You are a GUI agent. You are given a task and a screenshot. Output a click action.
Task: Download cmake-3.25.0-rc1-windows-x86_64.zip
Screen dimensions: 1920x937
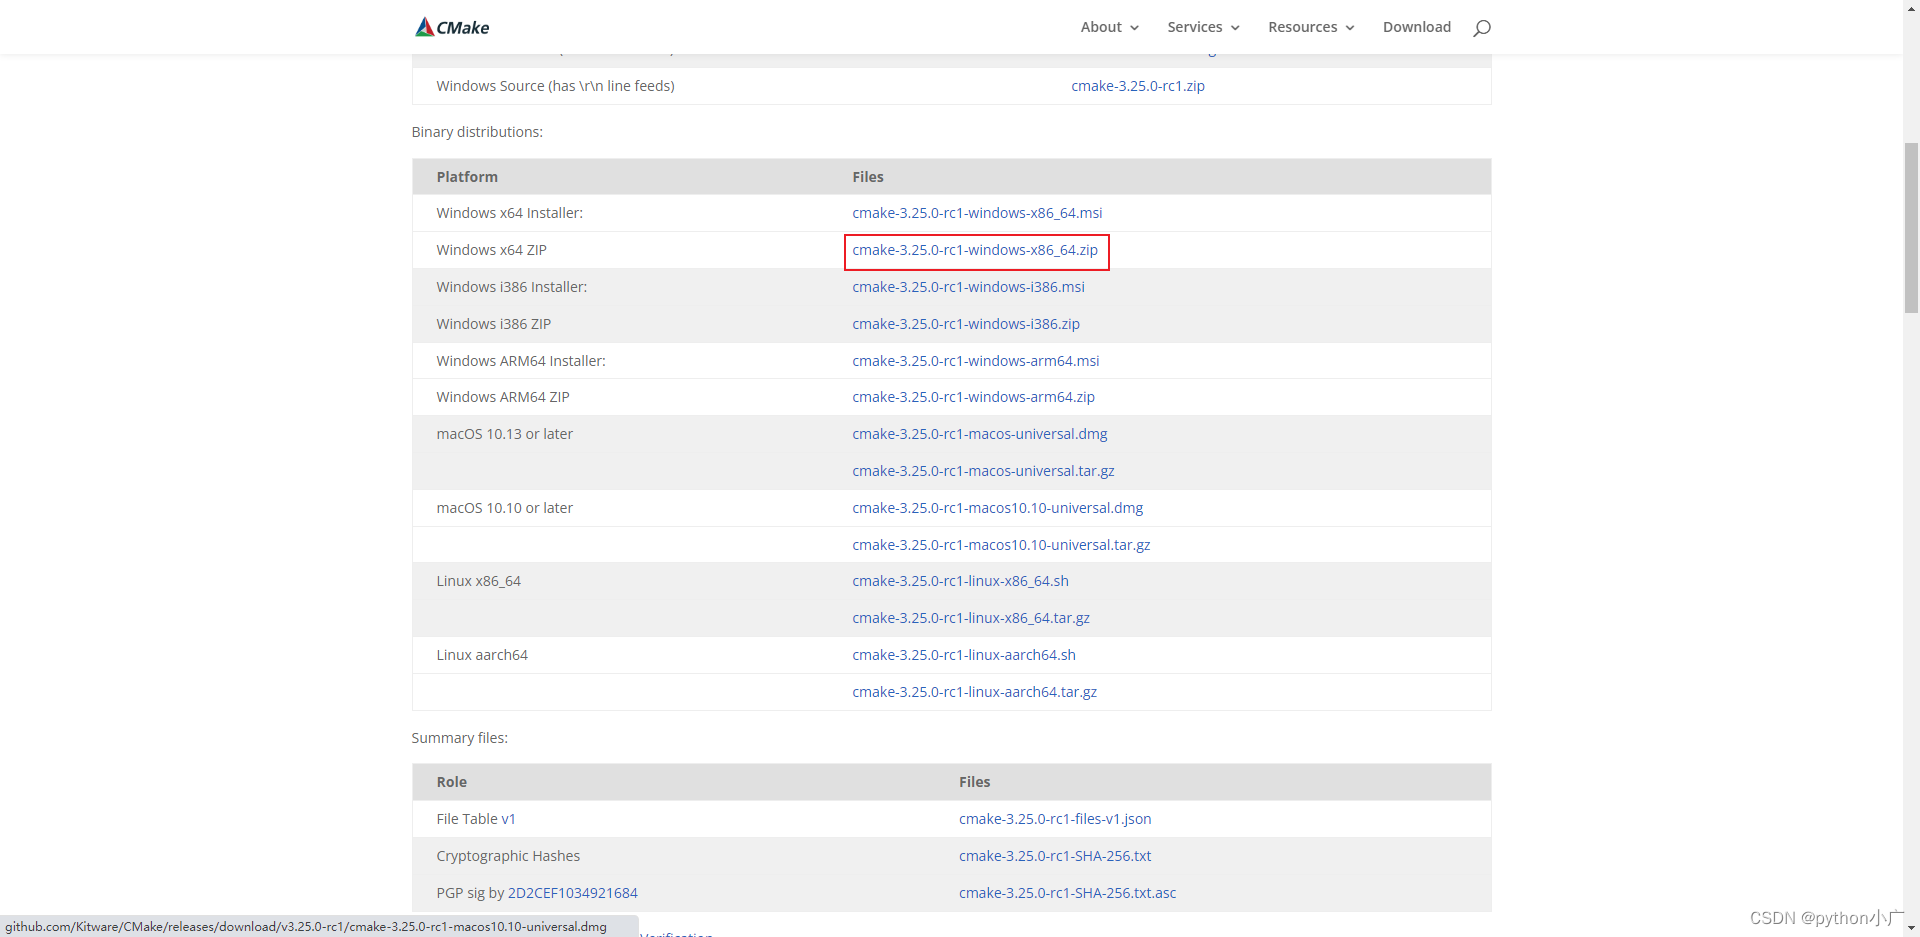coord(975,250)
